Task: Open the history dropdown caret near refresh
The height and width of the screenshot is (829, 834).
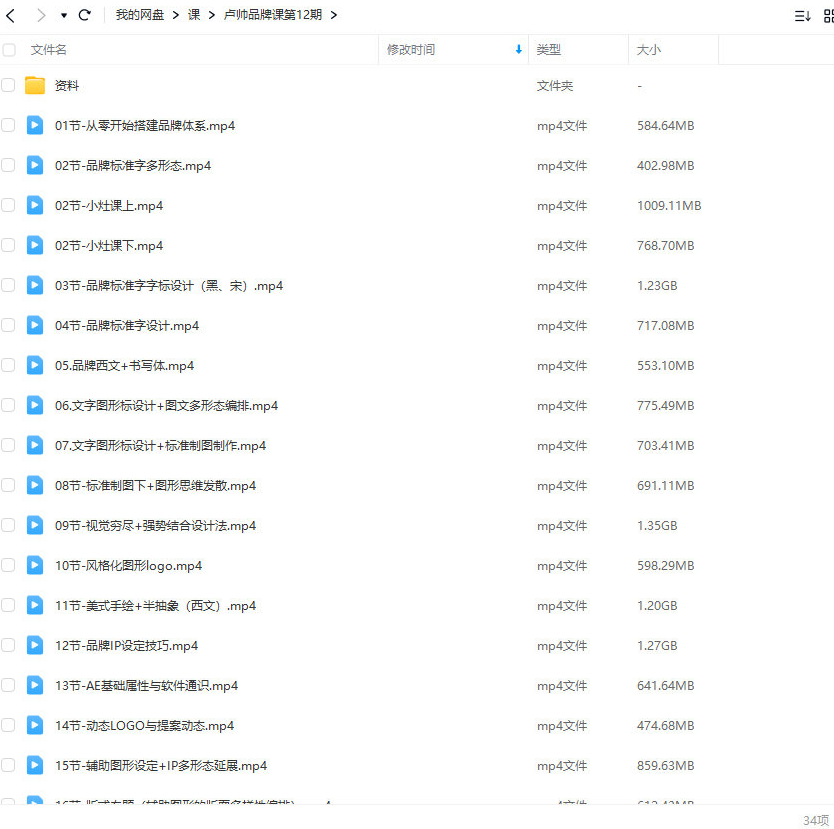Action: pos(62,15)
